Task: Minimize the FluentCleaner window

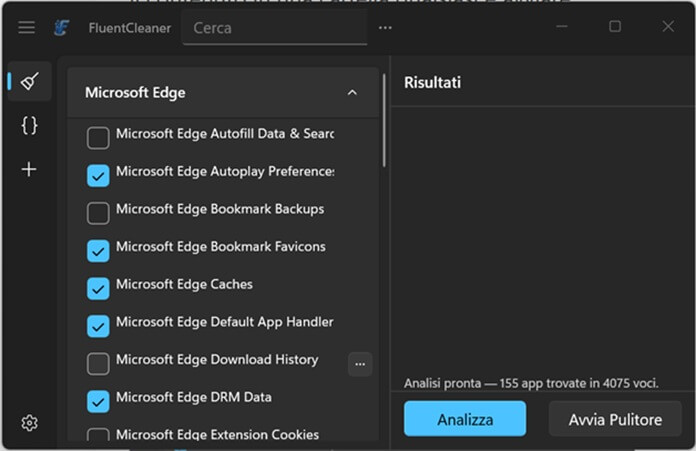Action: coord(562,27)
